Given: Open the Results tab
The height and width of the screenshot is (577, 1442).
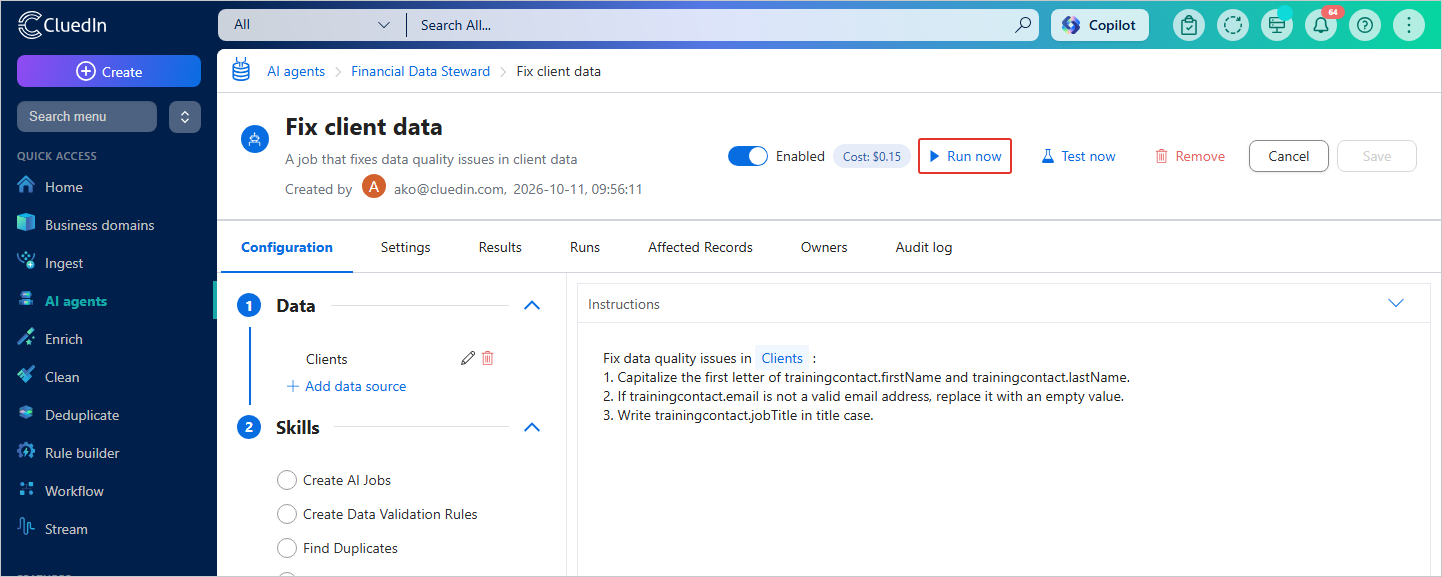Looking at the screenshot, I should click(500, 247).
